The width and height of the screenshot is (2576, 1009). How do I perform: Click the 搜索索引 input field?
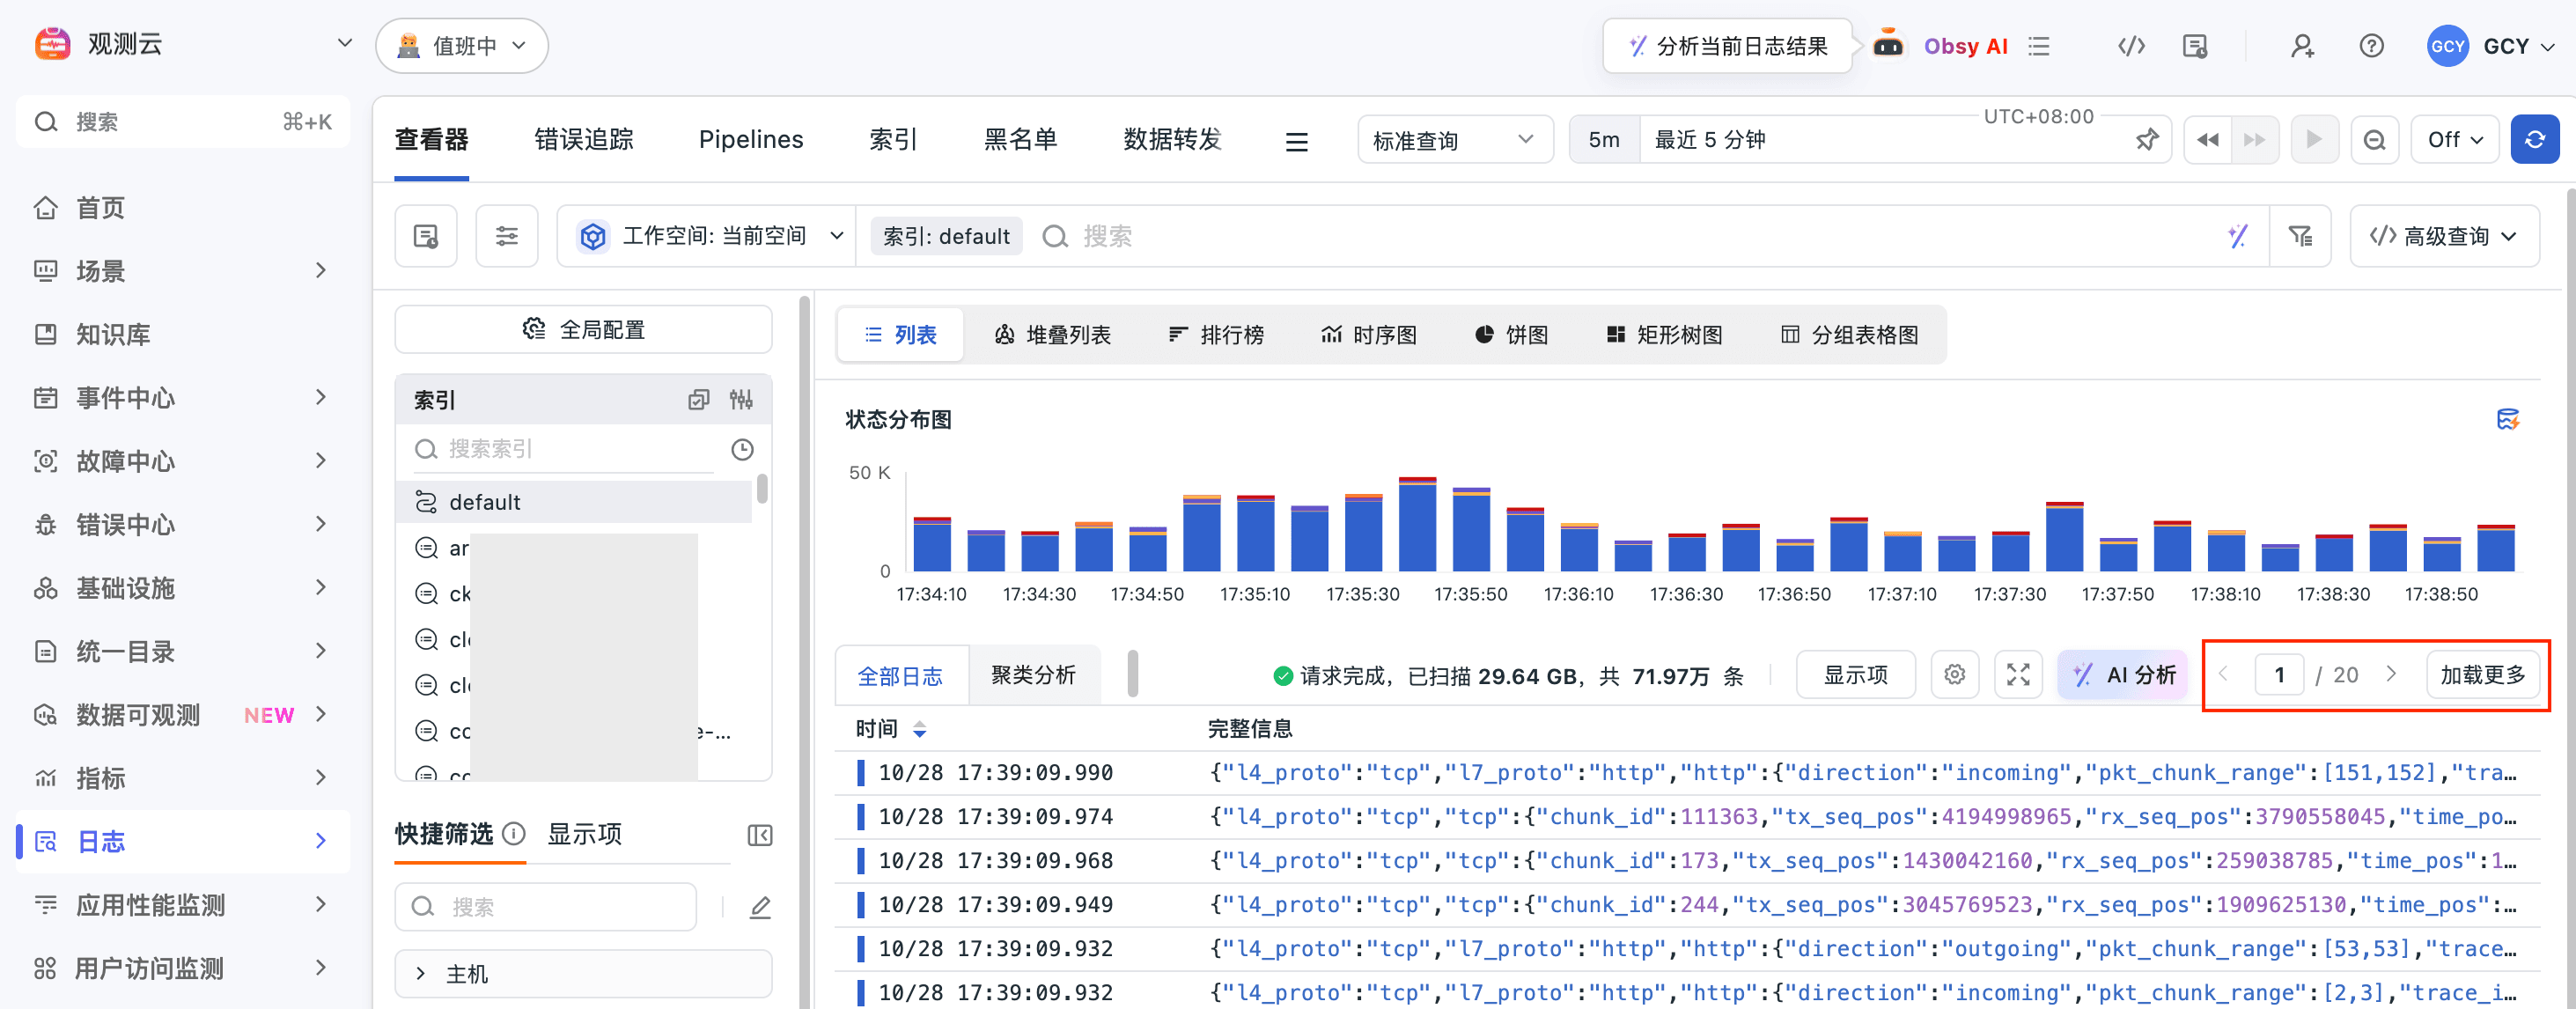(x=566, y=449)
